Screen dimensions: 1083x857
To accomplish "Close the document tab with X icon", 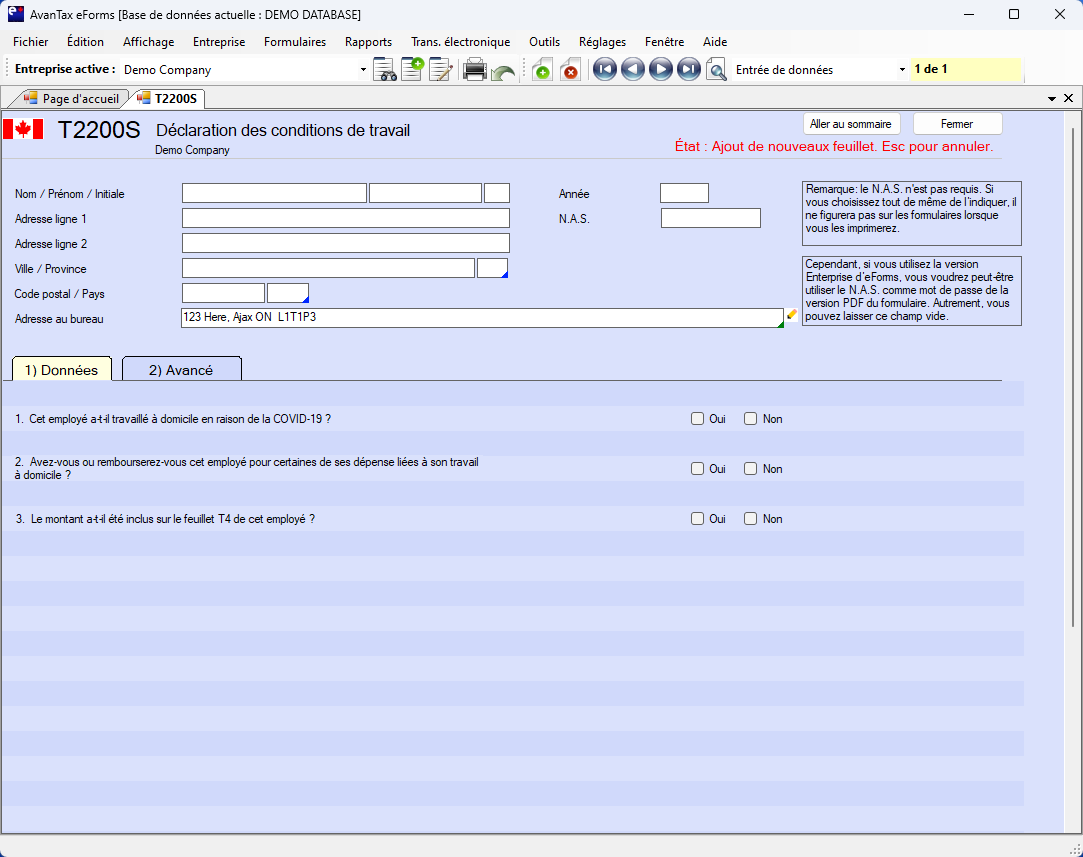I will click(1068, 98).
